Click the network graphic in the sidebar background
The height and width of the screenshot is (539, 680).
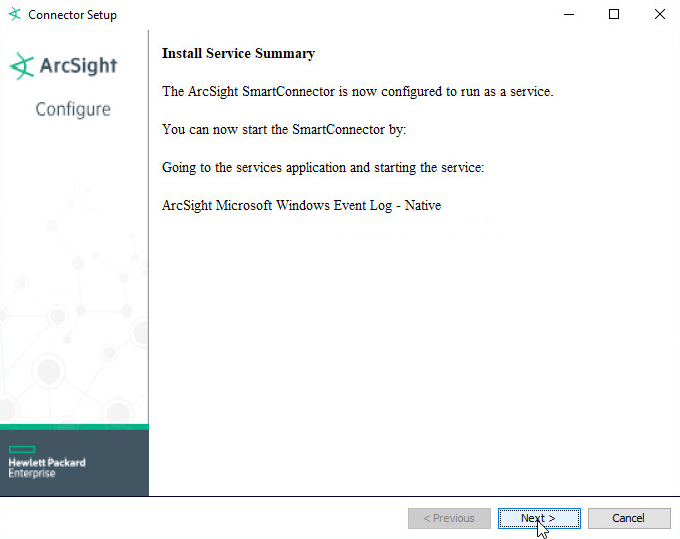coord(74,304)
